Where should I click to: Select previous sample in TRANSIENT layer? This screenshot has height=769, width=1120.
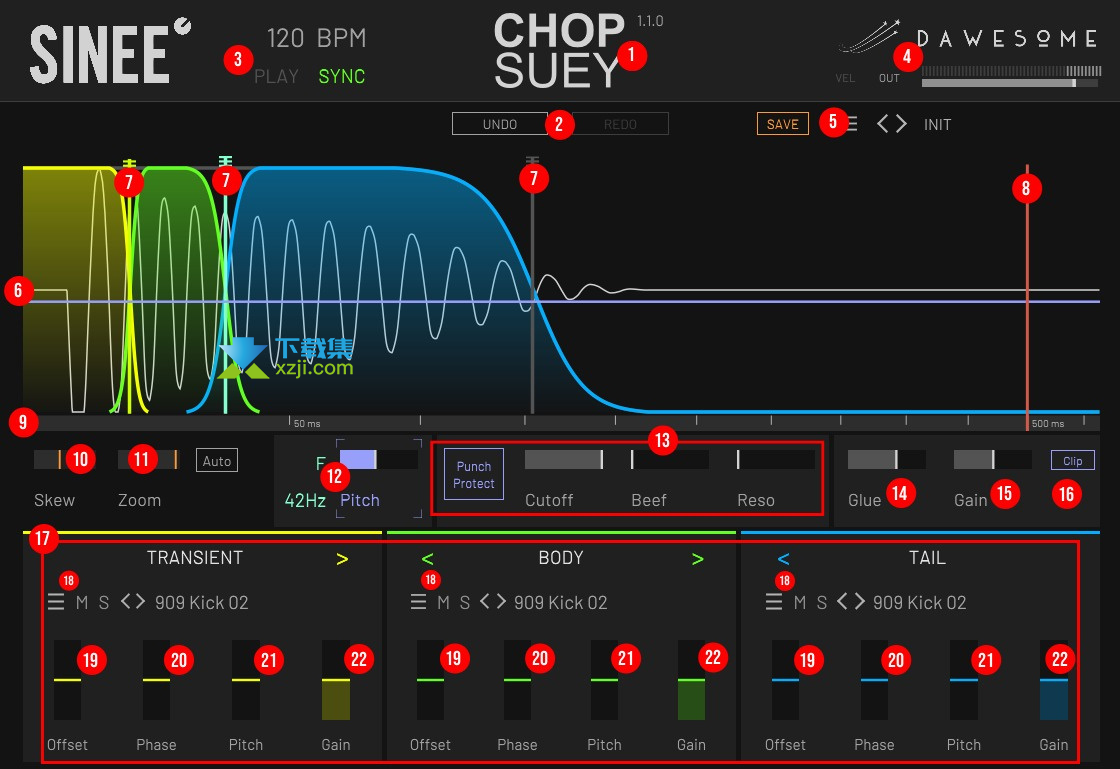click(126, 602)
